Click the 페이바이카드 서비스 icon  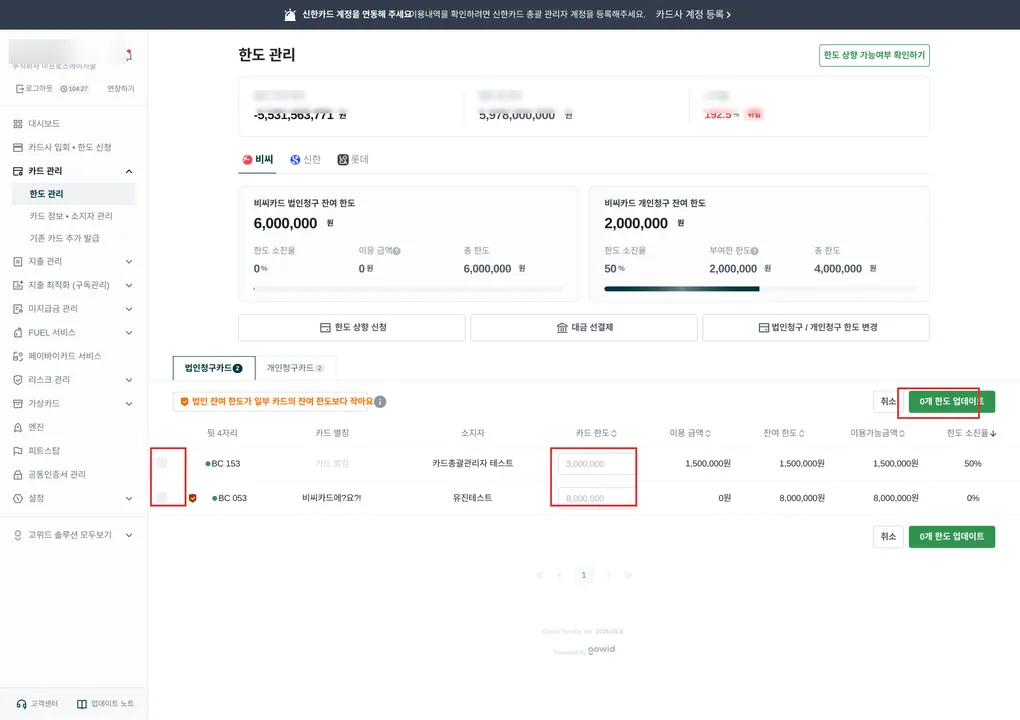tap(18, 356)
